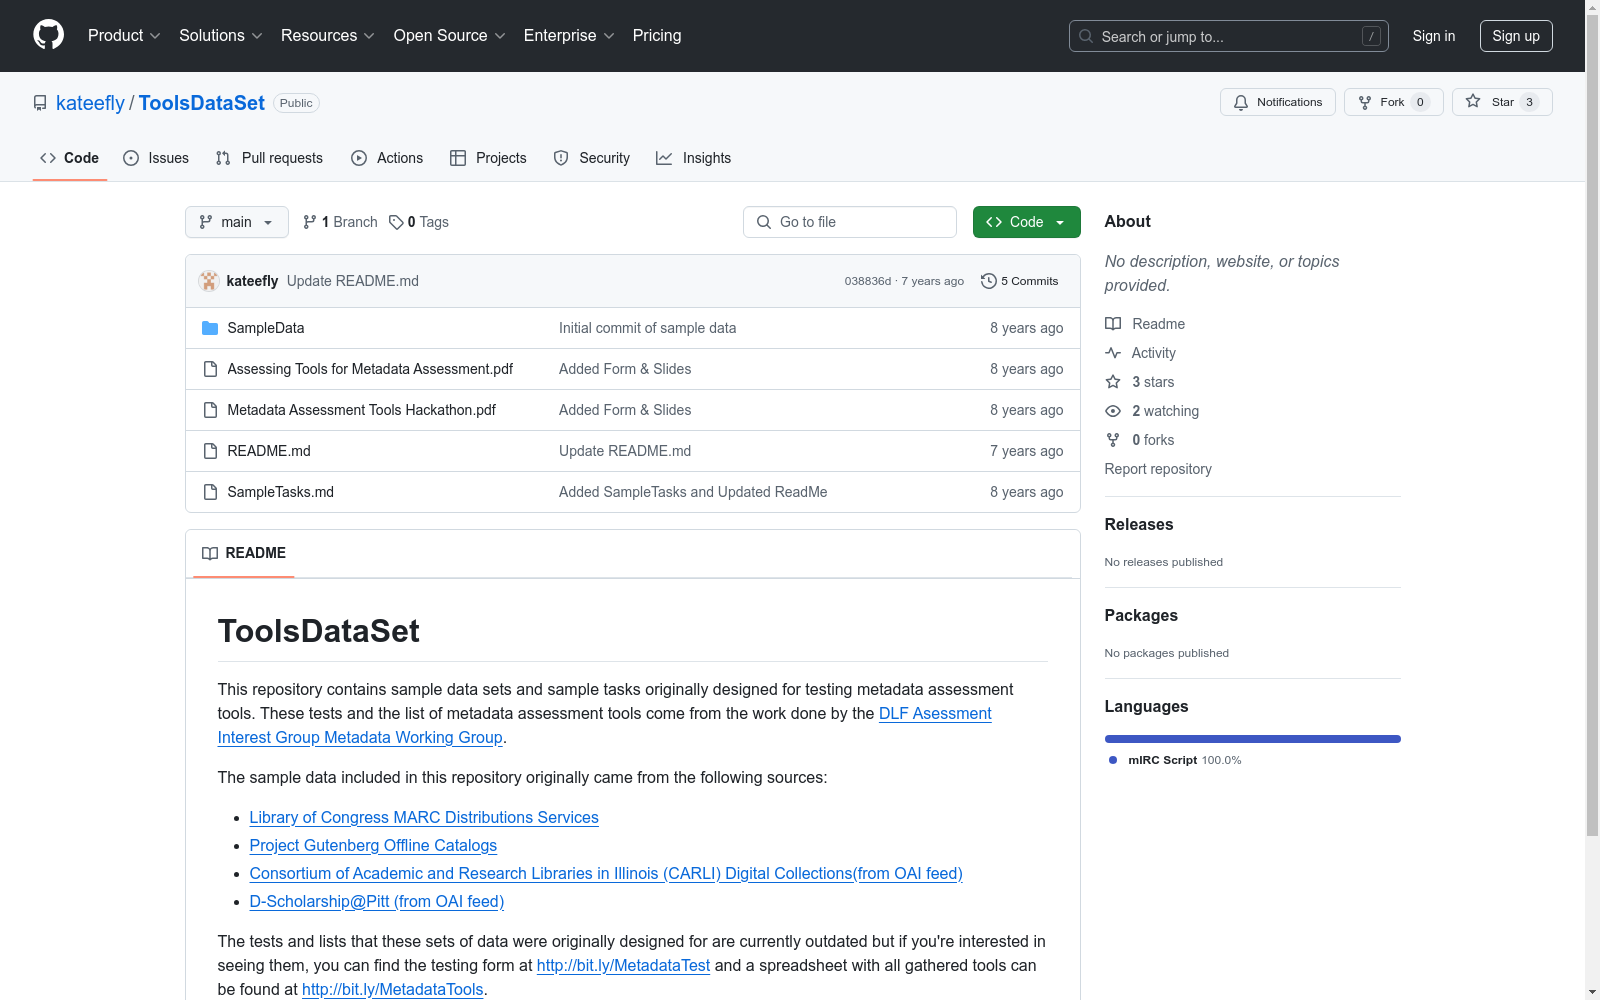1600x1000 pixels.
Task: Select the README tab
Action: pos(244,553)
